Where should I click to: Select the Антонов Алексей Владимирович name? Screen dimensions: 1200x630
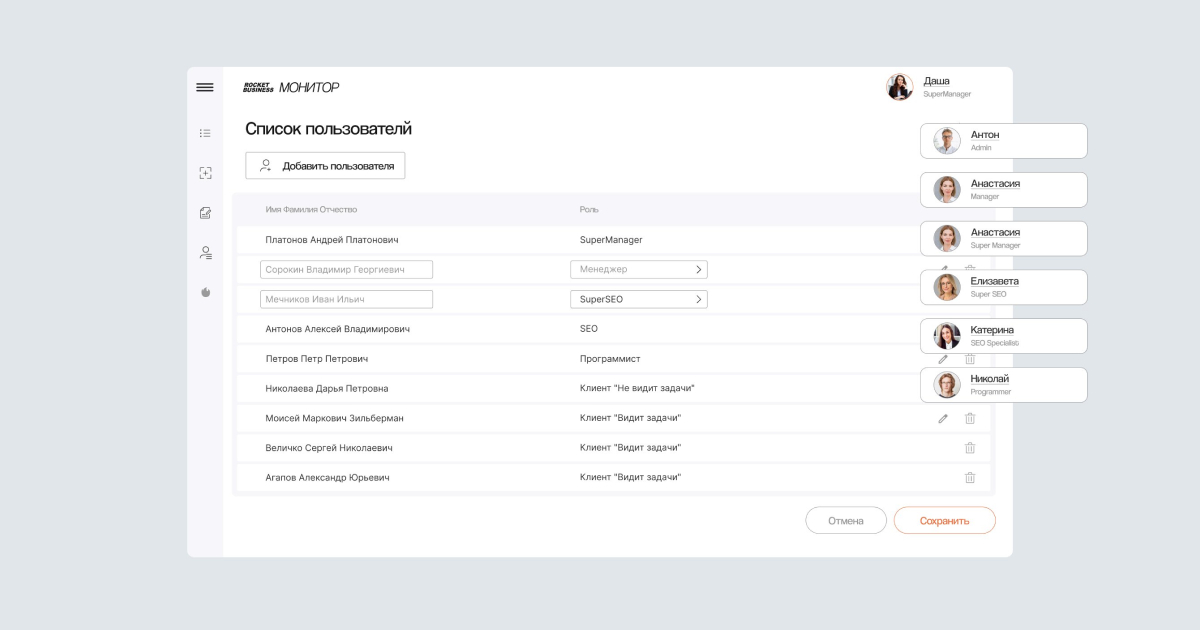[x=338, y=329]
